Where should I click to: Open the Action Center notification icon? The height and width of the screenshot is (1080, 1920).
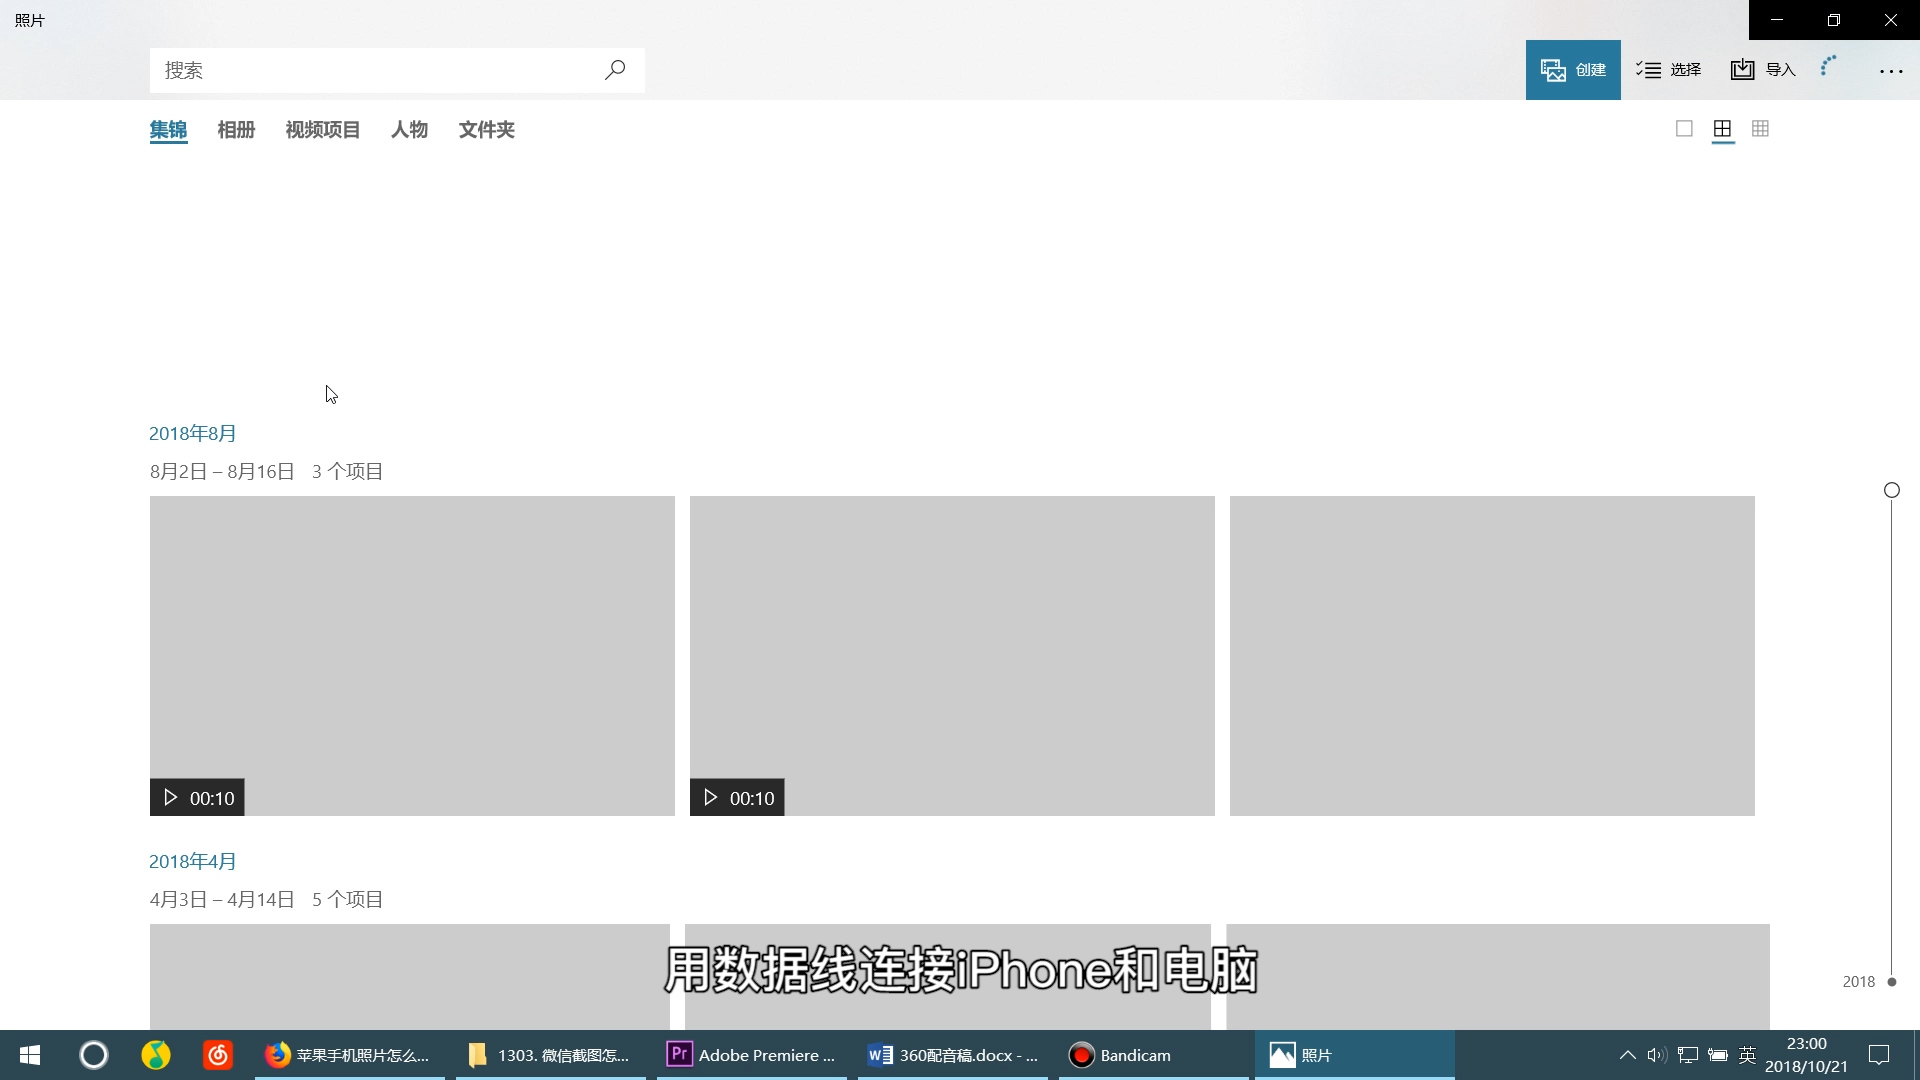tap(1879, 1055)
